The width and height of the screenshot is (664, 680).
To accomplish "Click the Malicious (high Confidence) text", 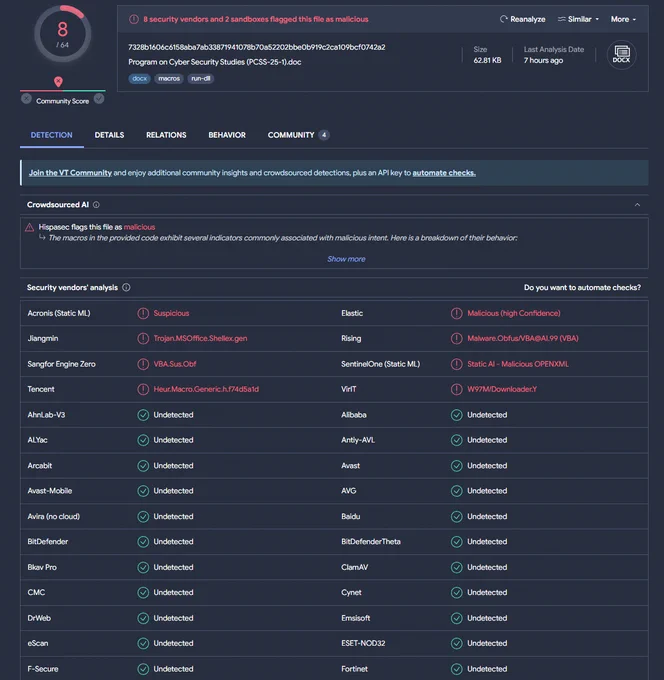I will tap(514, 313).
